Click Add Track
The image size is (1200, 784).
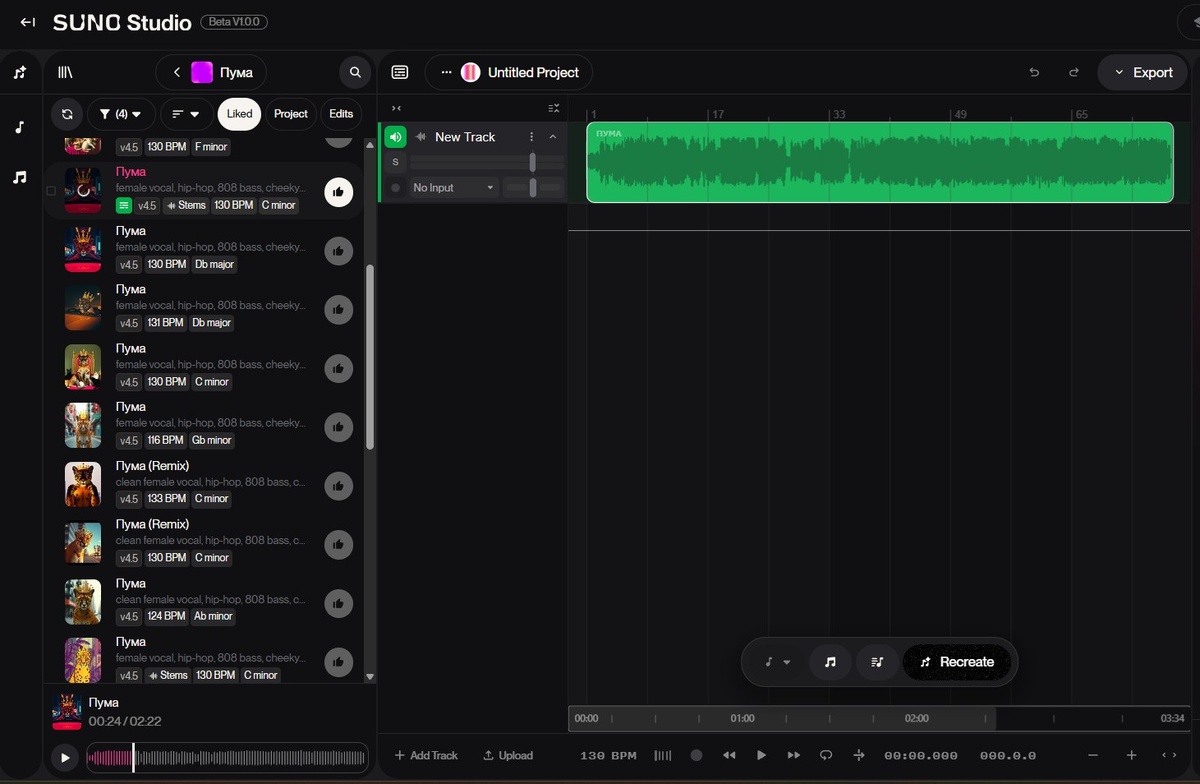pos(426,756)
